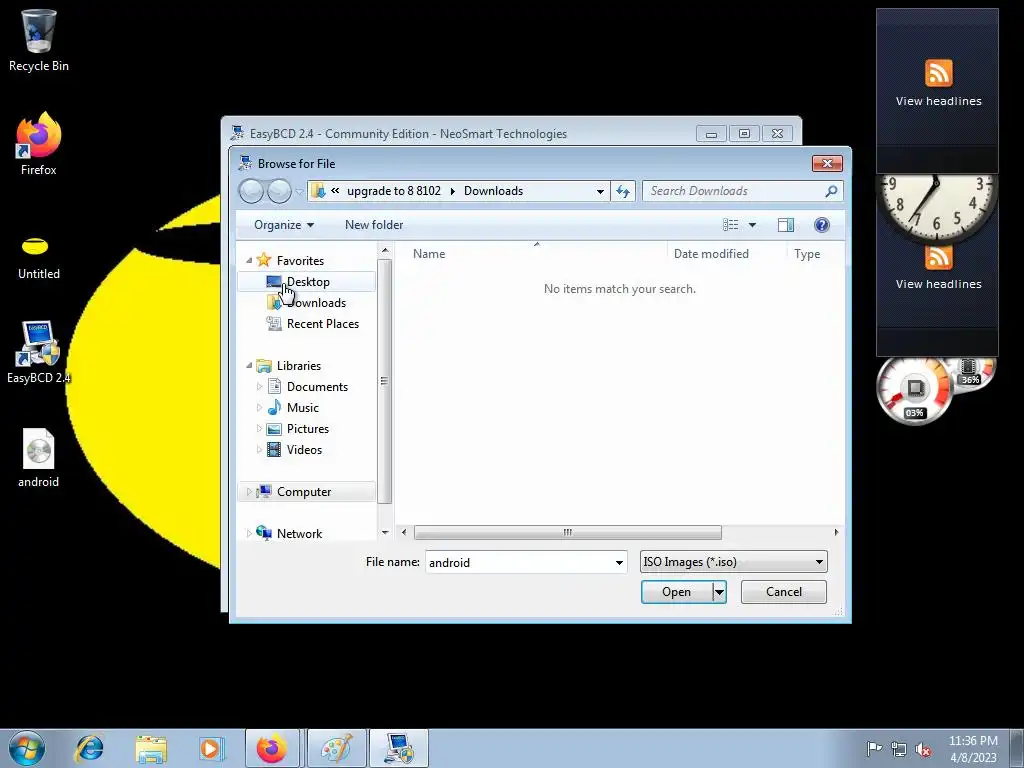Open the File name dropdown list
This screenshot has width=1024, height=768.
tap(618, 562)
